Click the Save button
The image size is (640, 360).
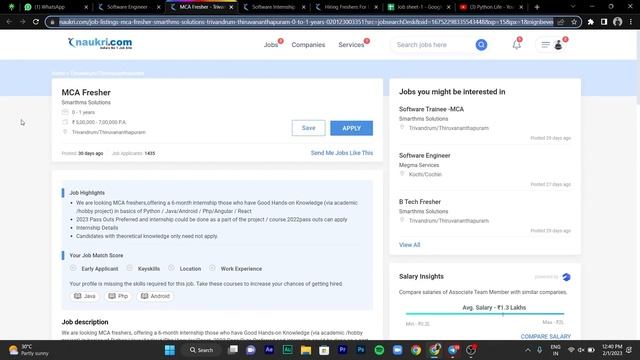tap(309, 128)
